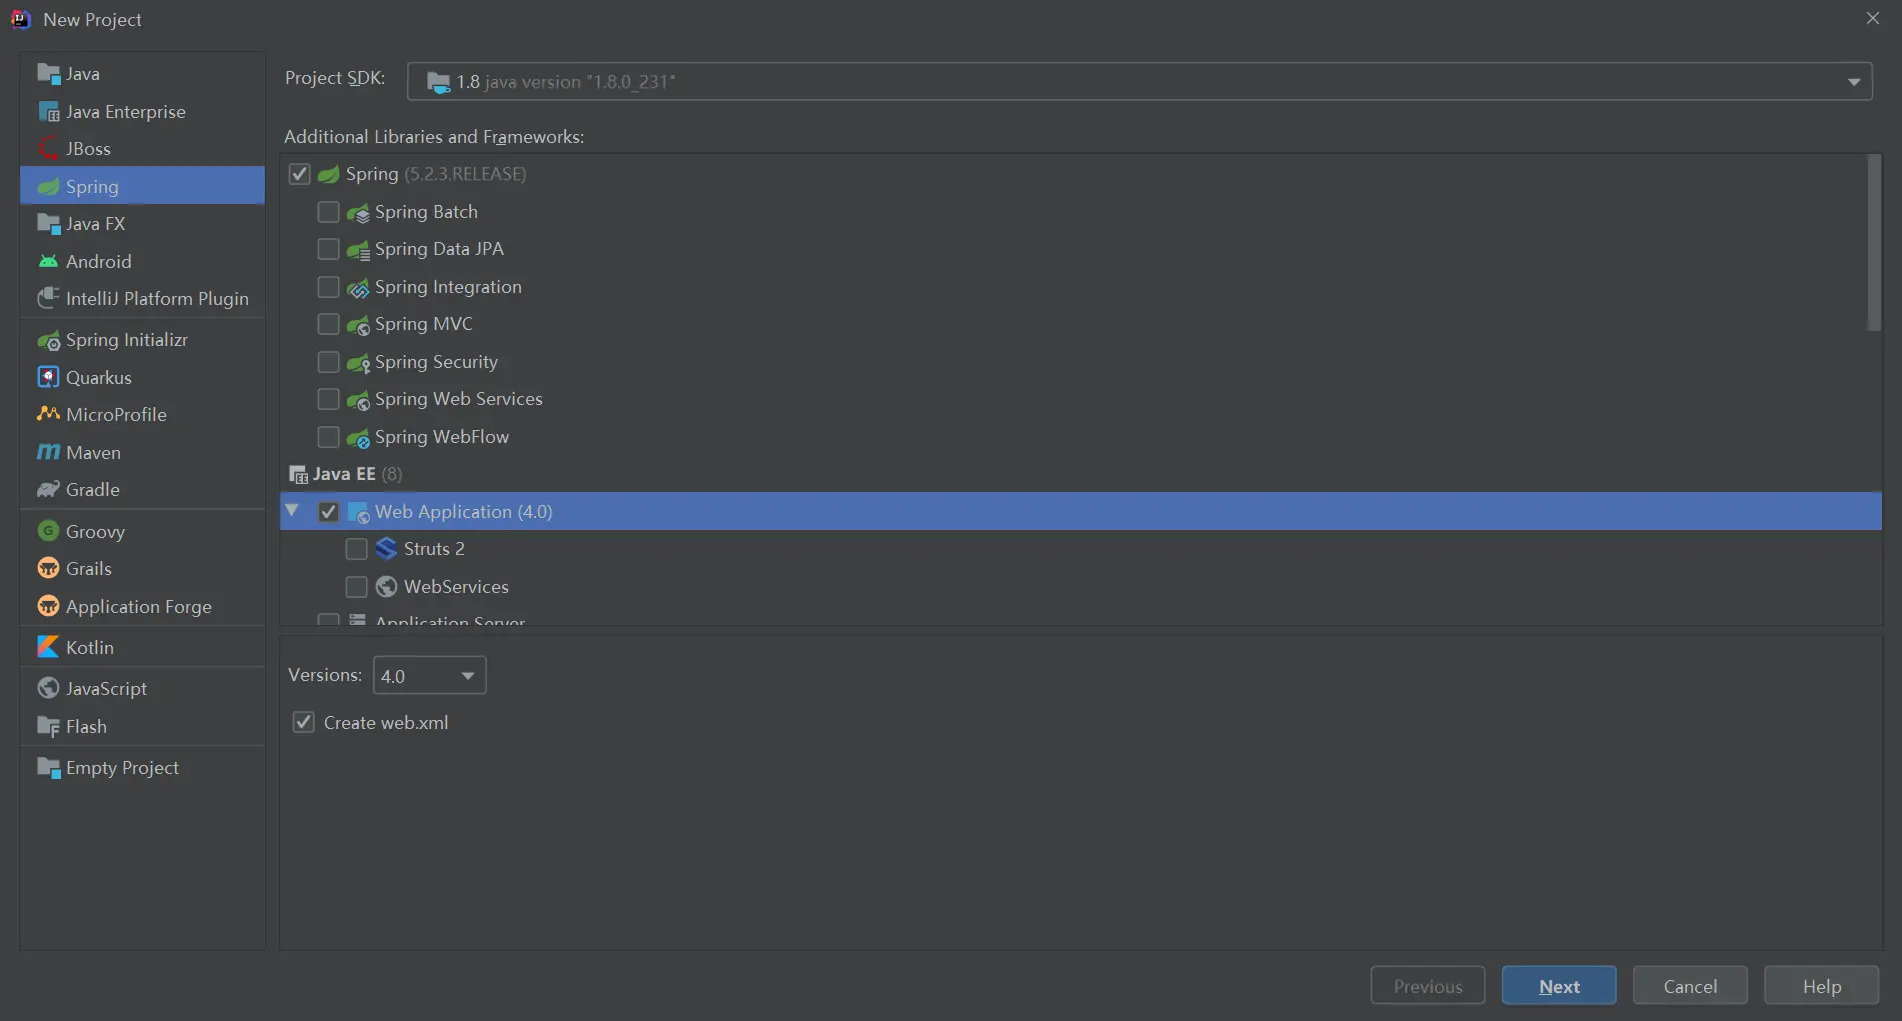Enable the Spring Batch checkbox
The height and width of the screenshot is (1021, 1902).
coord(328,212)
